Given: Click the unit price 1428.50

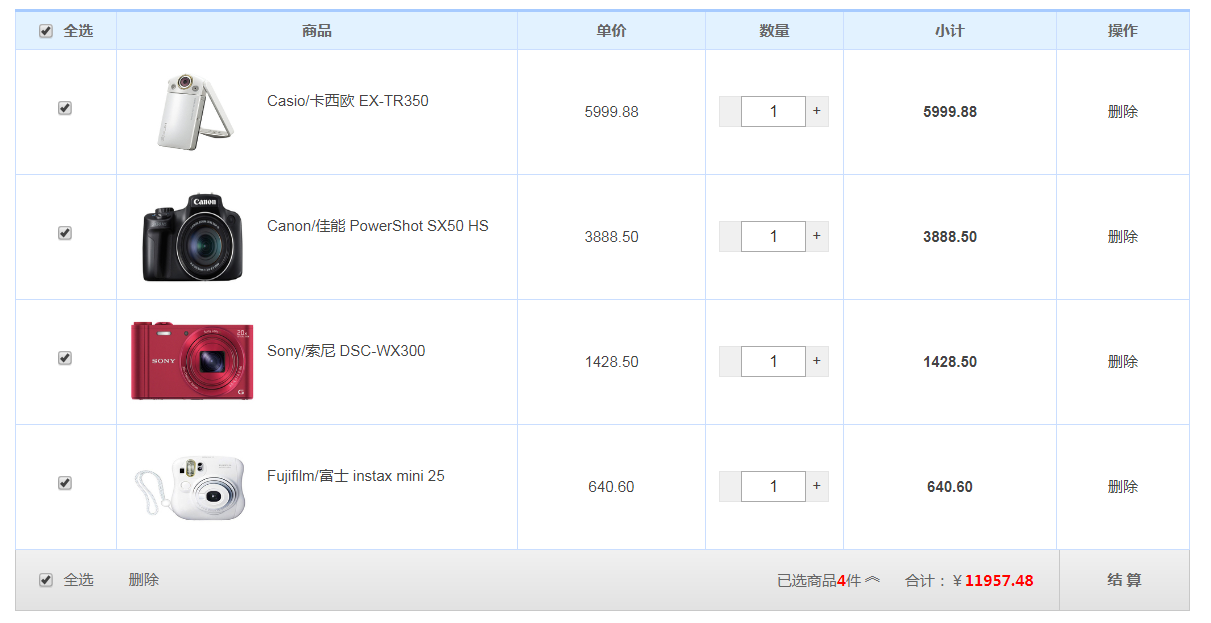Looking at the screenshot, I should pyautogui.click(x=611, y=362).
